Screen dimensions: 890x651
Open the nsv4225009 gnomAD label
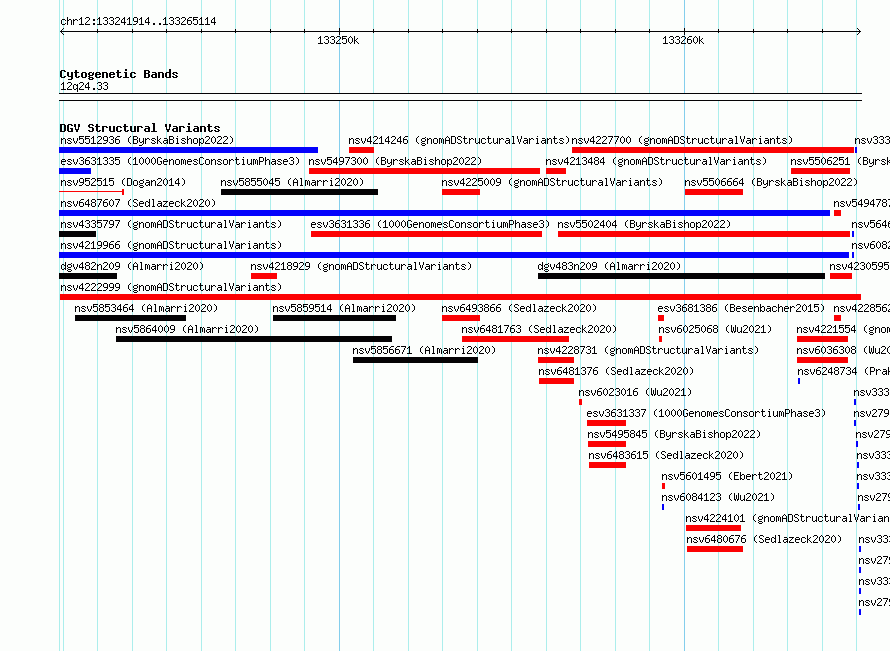pyautogui.click(x=552, y=182)
